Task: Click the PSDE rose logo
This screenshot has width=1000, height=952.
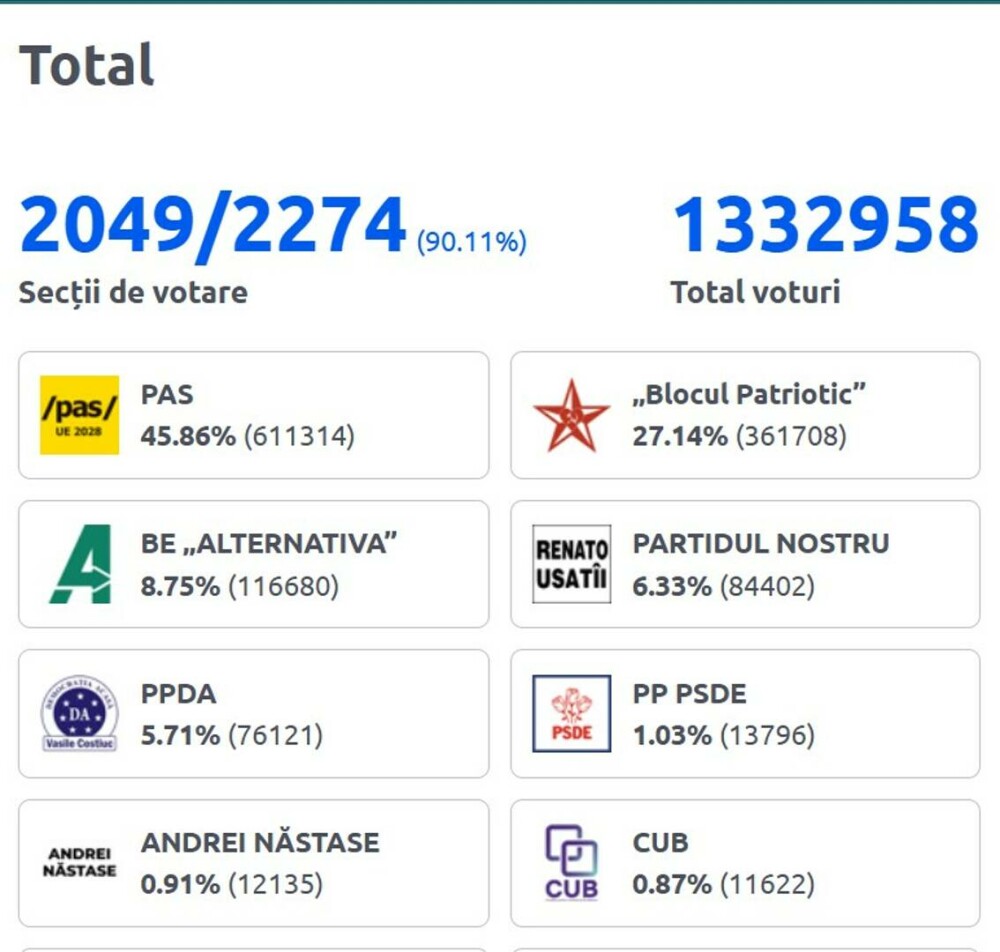Action: pyautogui.click(x=571, y=713)
